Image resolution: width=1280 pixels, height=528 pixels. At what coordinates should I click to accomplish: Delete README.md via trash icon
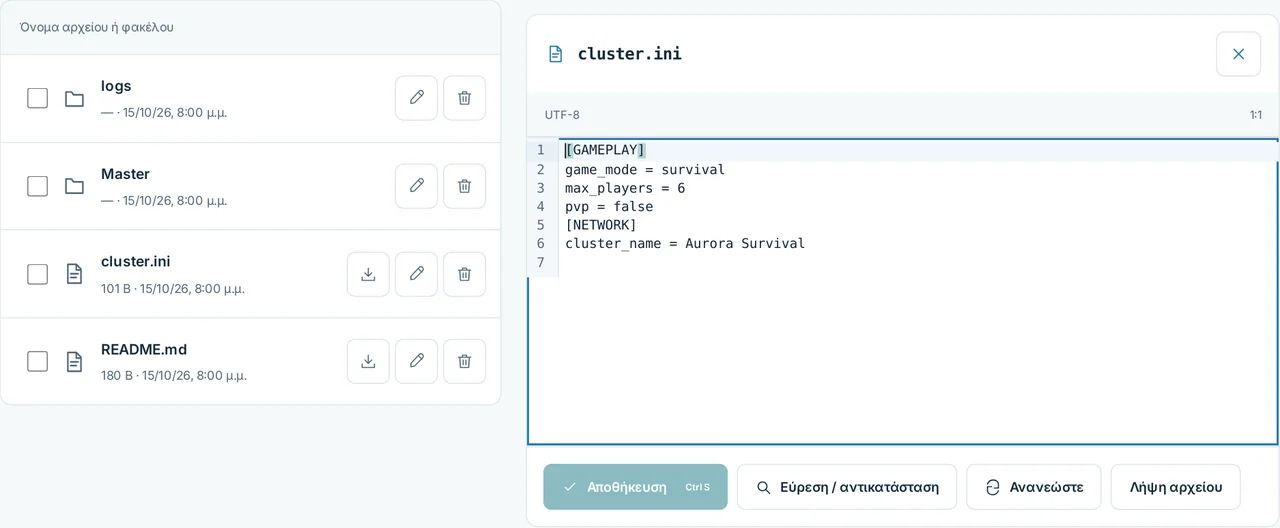464,361
